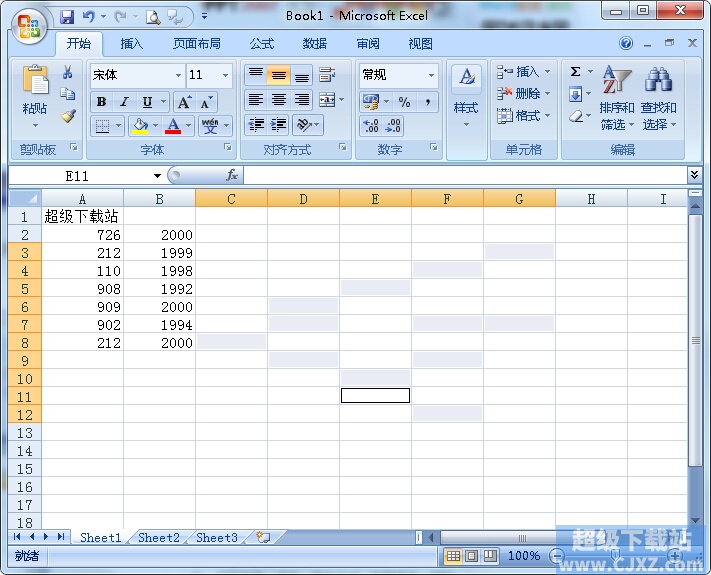Screen dimensions: 711x575
Task: Switch to Normal view in status bar
Action: click(453, 556)
